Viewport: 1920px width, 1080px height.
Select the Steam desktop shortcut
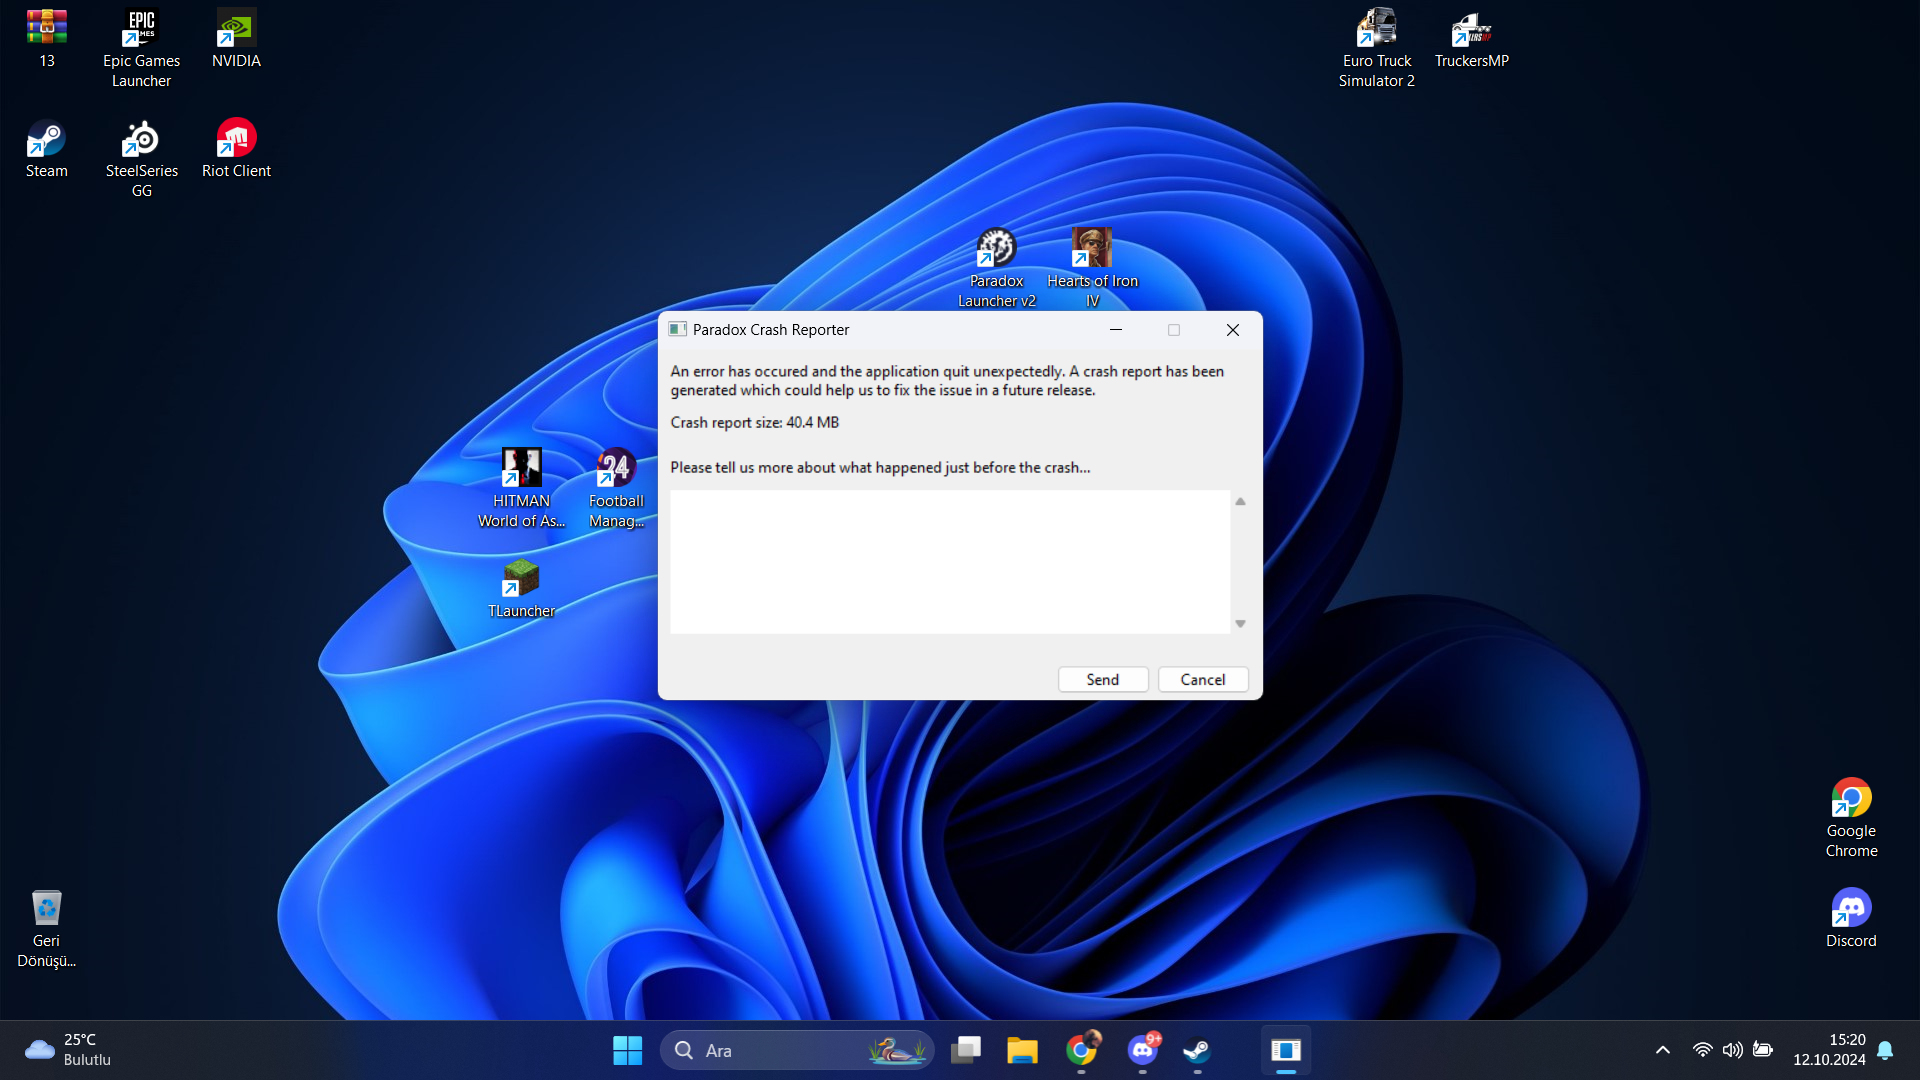pyautogui.click(x=46, y=140)
